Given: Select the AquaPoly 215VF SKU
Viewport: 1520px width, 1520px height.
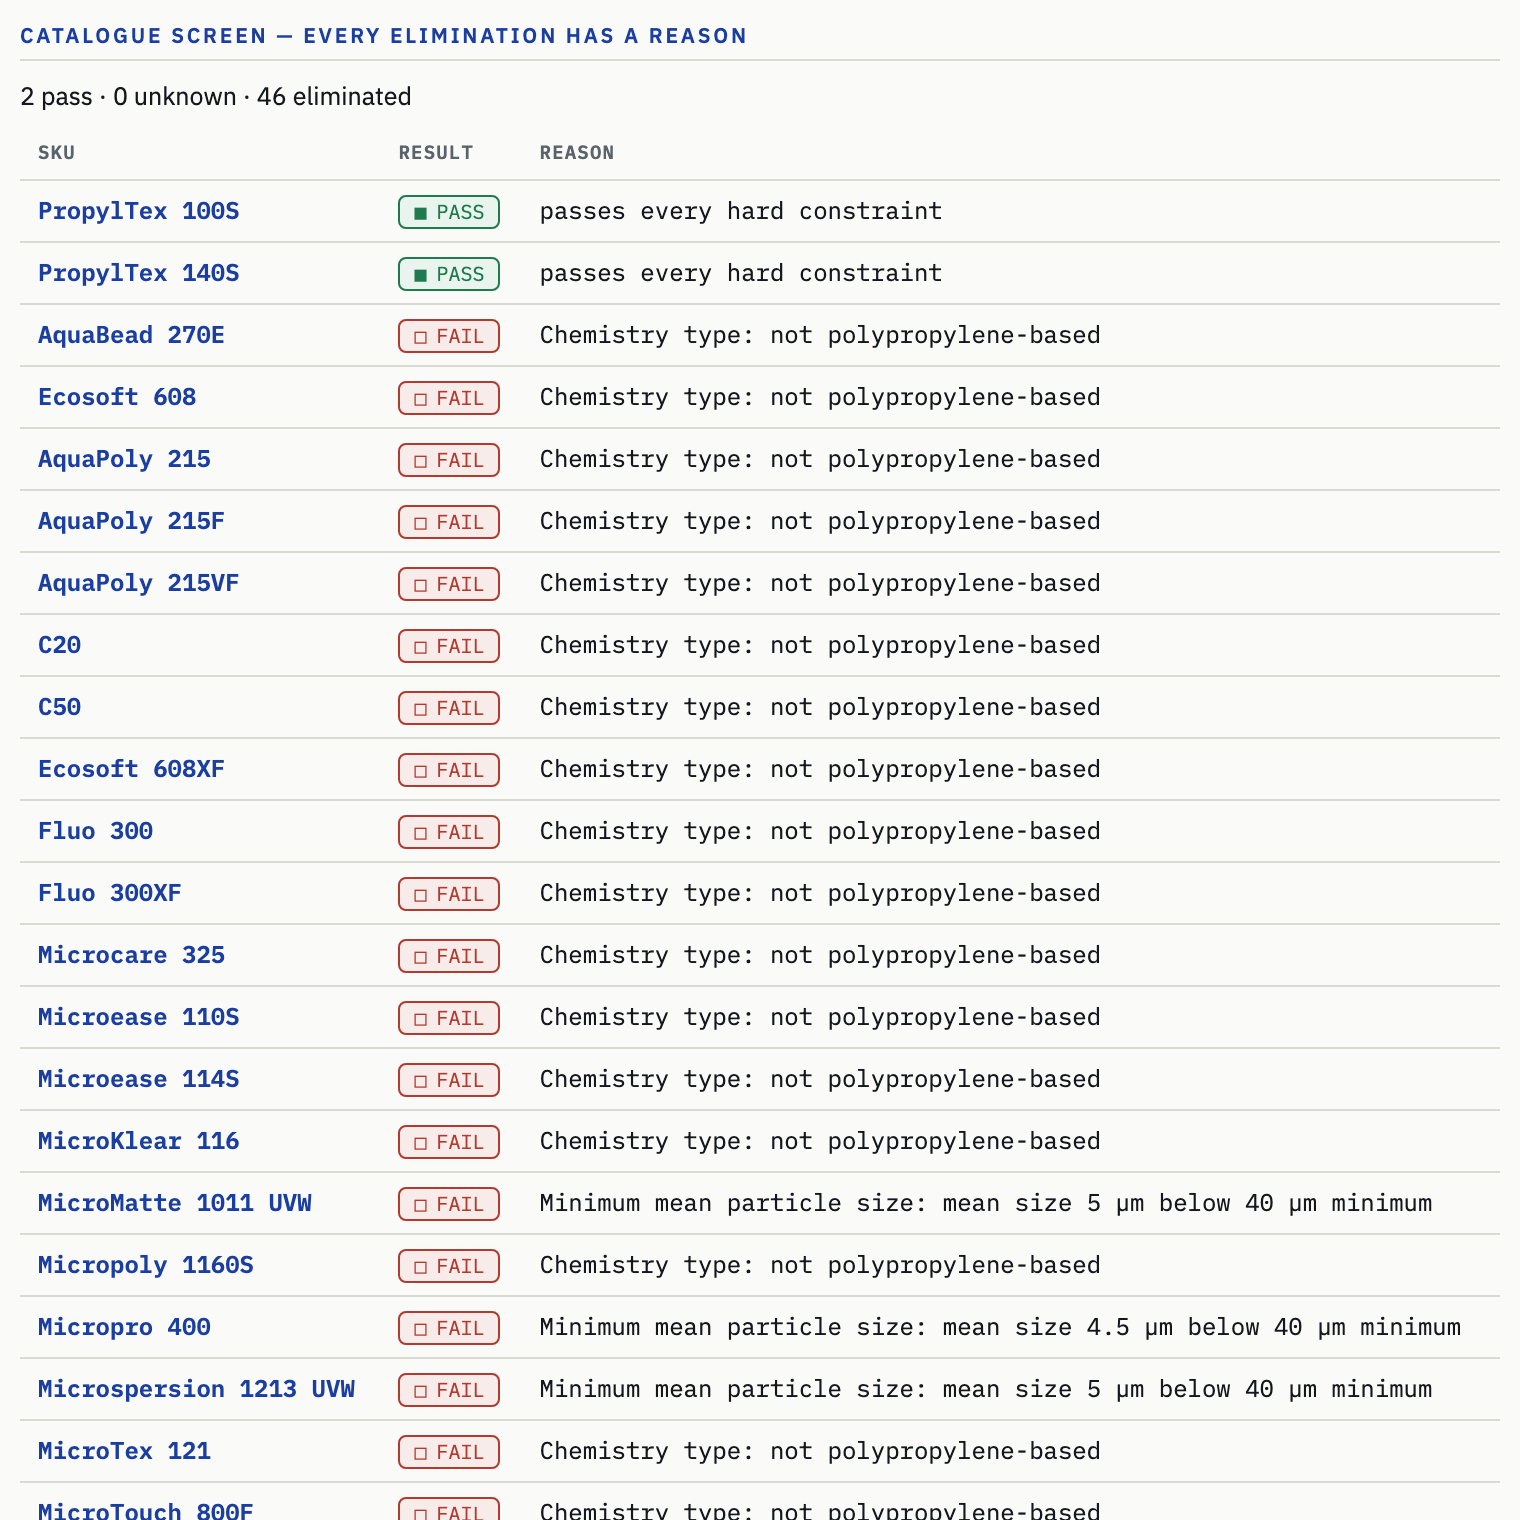Looking at the screenshot, I should coord(138,583).
